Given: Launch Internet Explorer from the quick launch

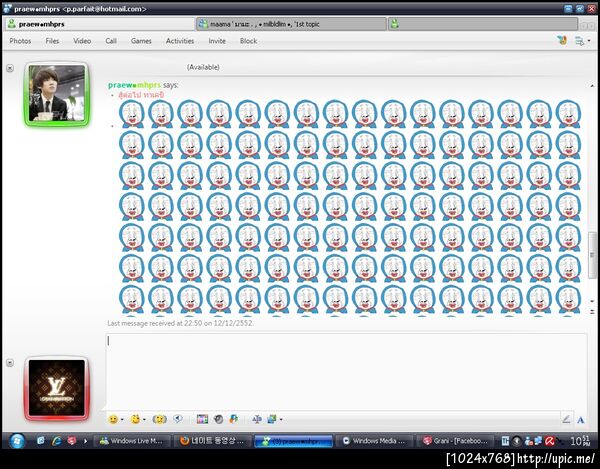Looking at the screenshot, I should pos(56,441).
